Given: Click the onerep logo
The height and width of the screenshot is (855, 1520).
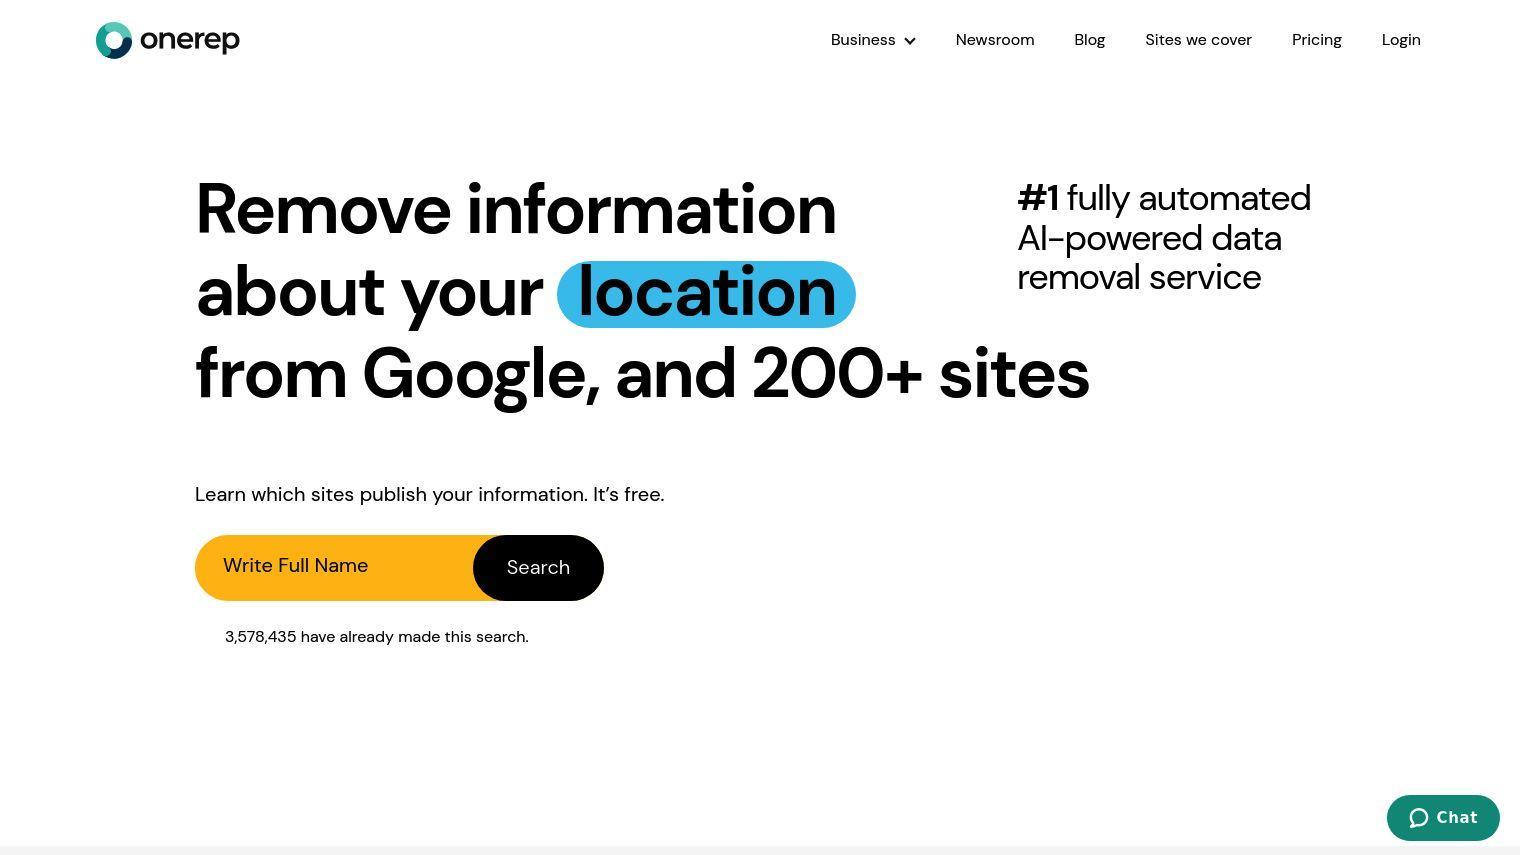Looking at the screenshot, I should [168, 40].
